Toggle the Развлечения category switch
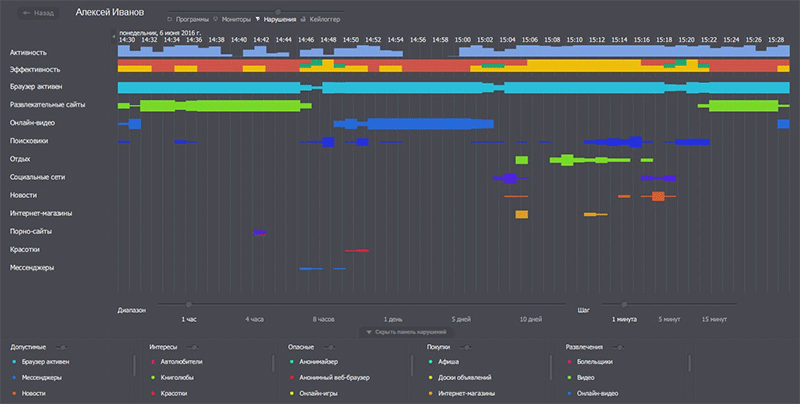 pyautogui.click(x=618, y=347)
